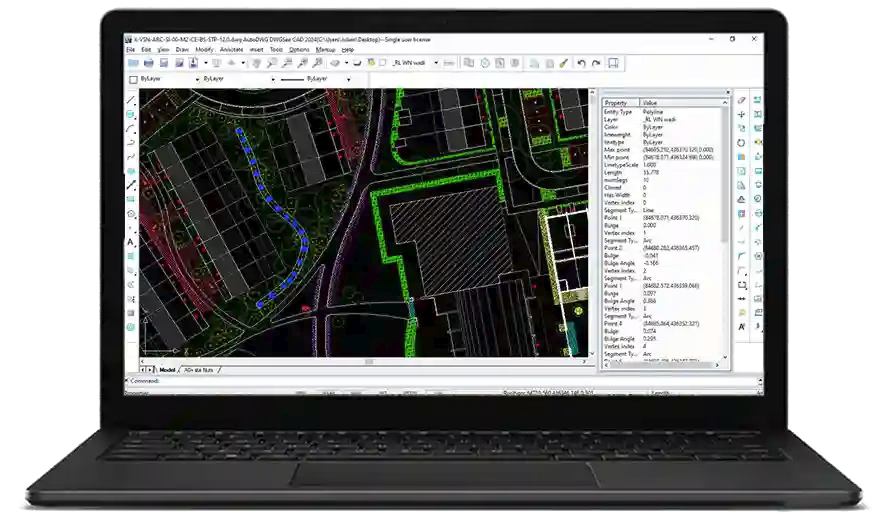Open the Edit menu
The height and width of the screenshot is (518, 888).
point(146,50)
